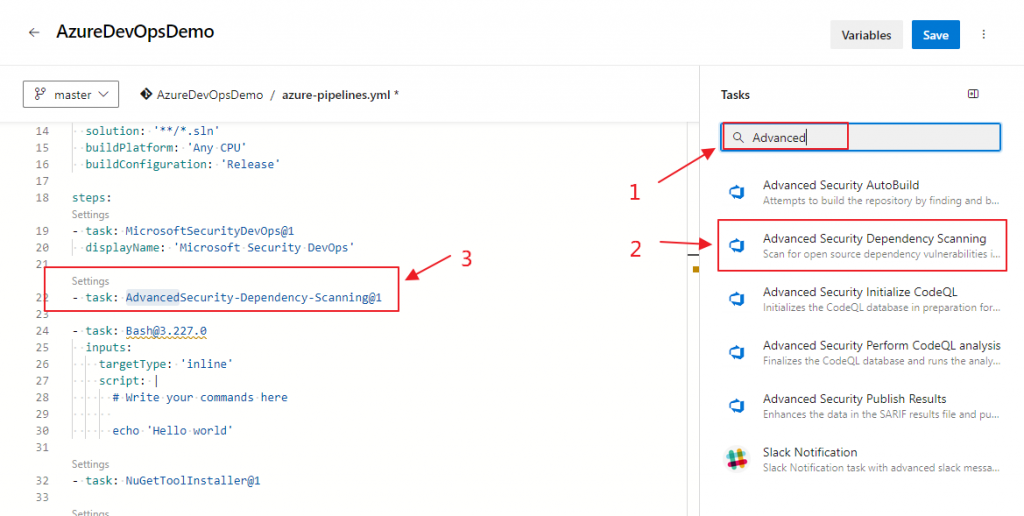1024x516 pixels.
Task: Click the steps: keyword in editor
Action: [x=91, y=197]
